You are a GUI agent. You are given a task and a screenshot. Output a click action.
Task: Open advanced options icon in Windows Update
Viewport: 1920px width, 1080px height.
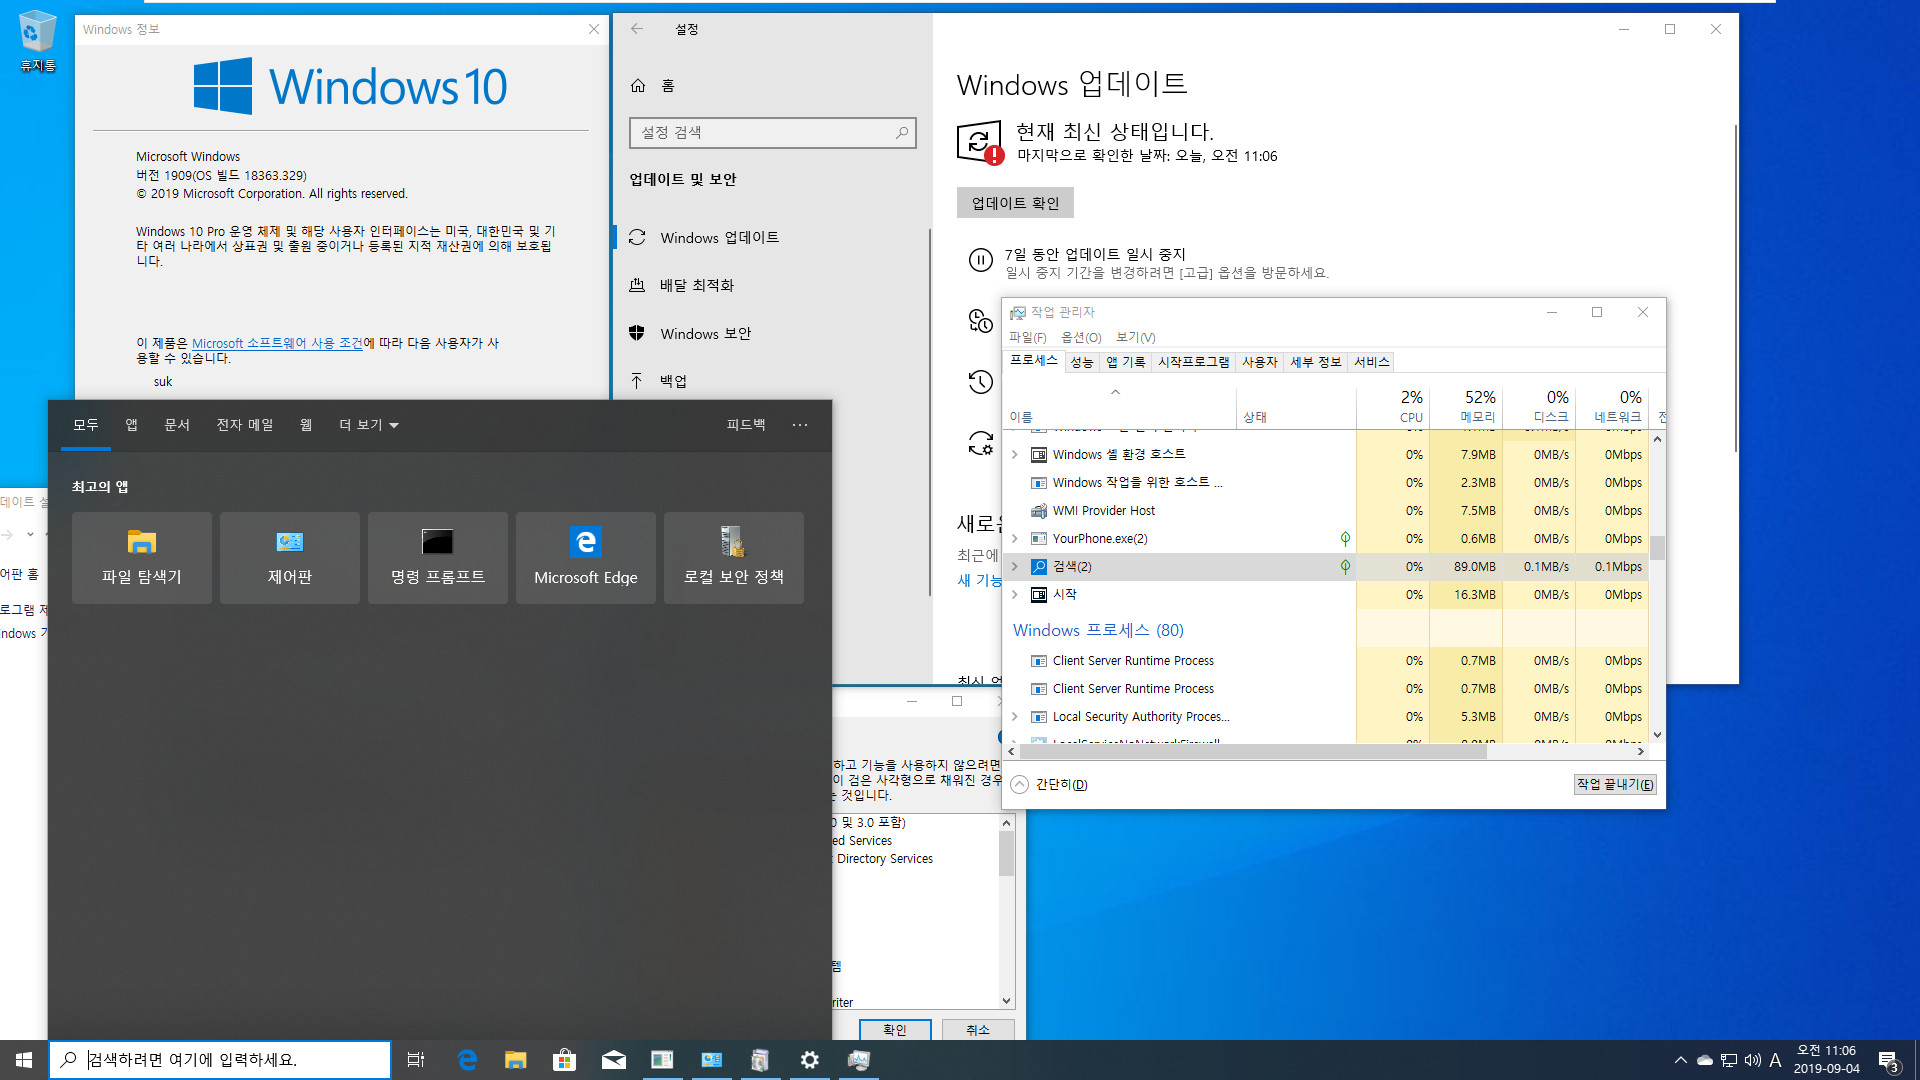980,443
